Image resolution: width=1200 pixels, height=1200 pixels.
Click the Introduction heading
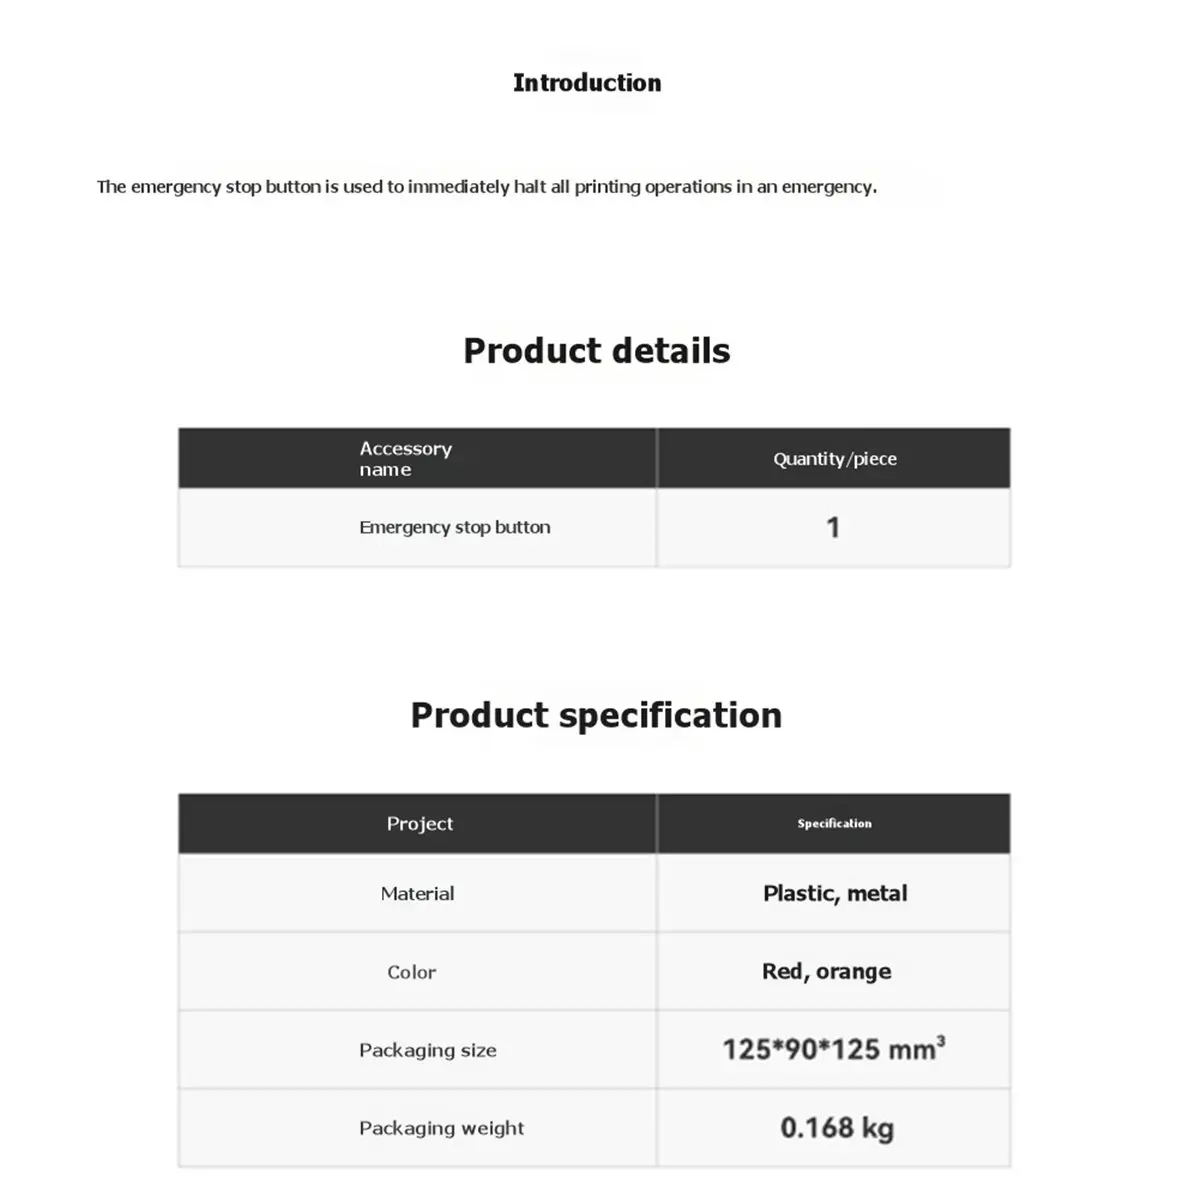tap(587, 83)
